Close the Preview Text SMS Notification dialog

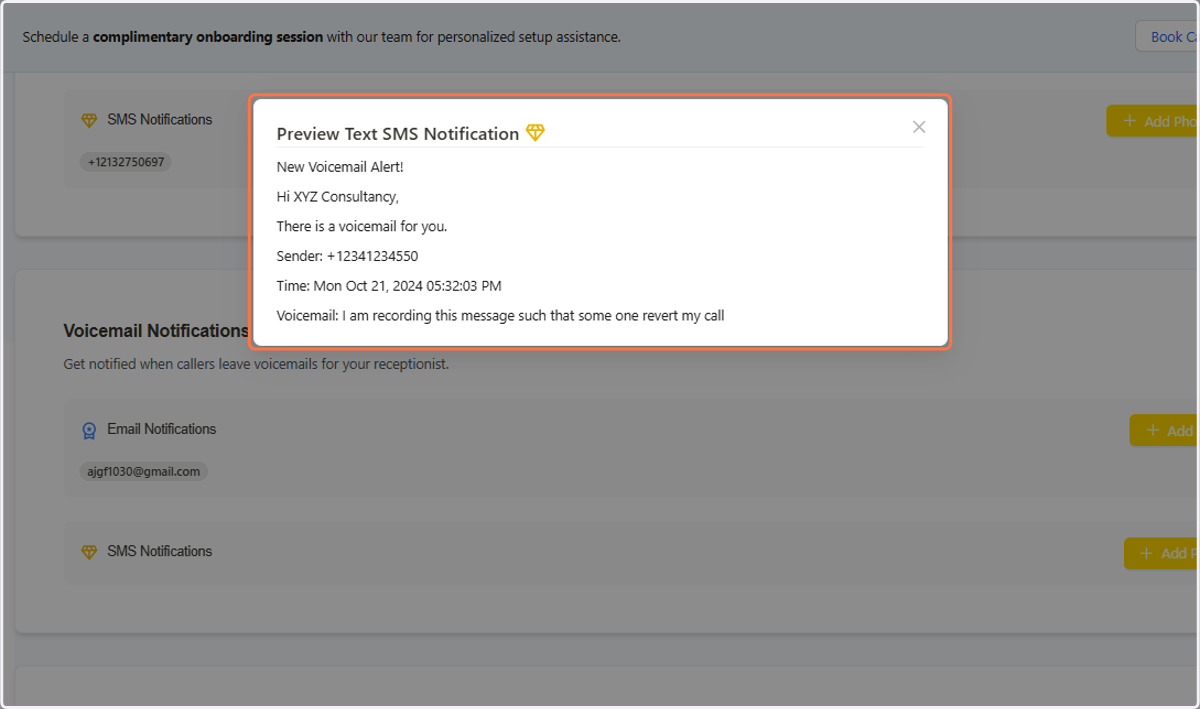coord(919,127)
